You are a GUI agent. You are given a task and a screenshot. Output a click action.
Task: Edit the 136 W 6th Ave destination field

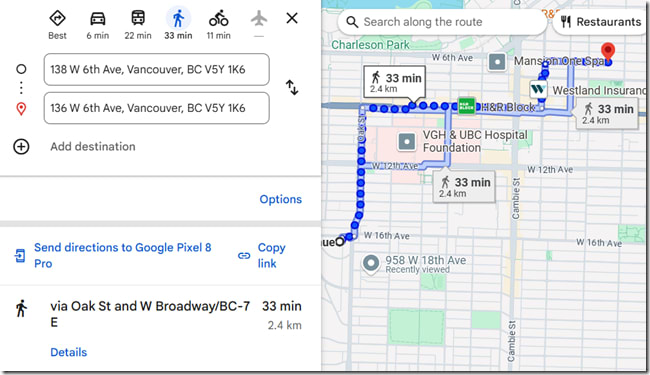click(x=157, y=108)
